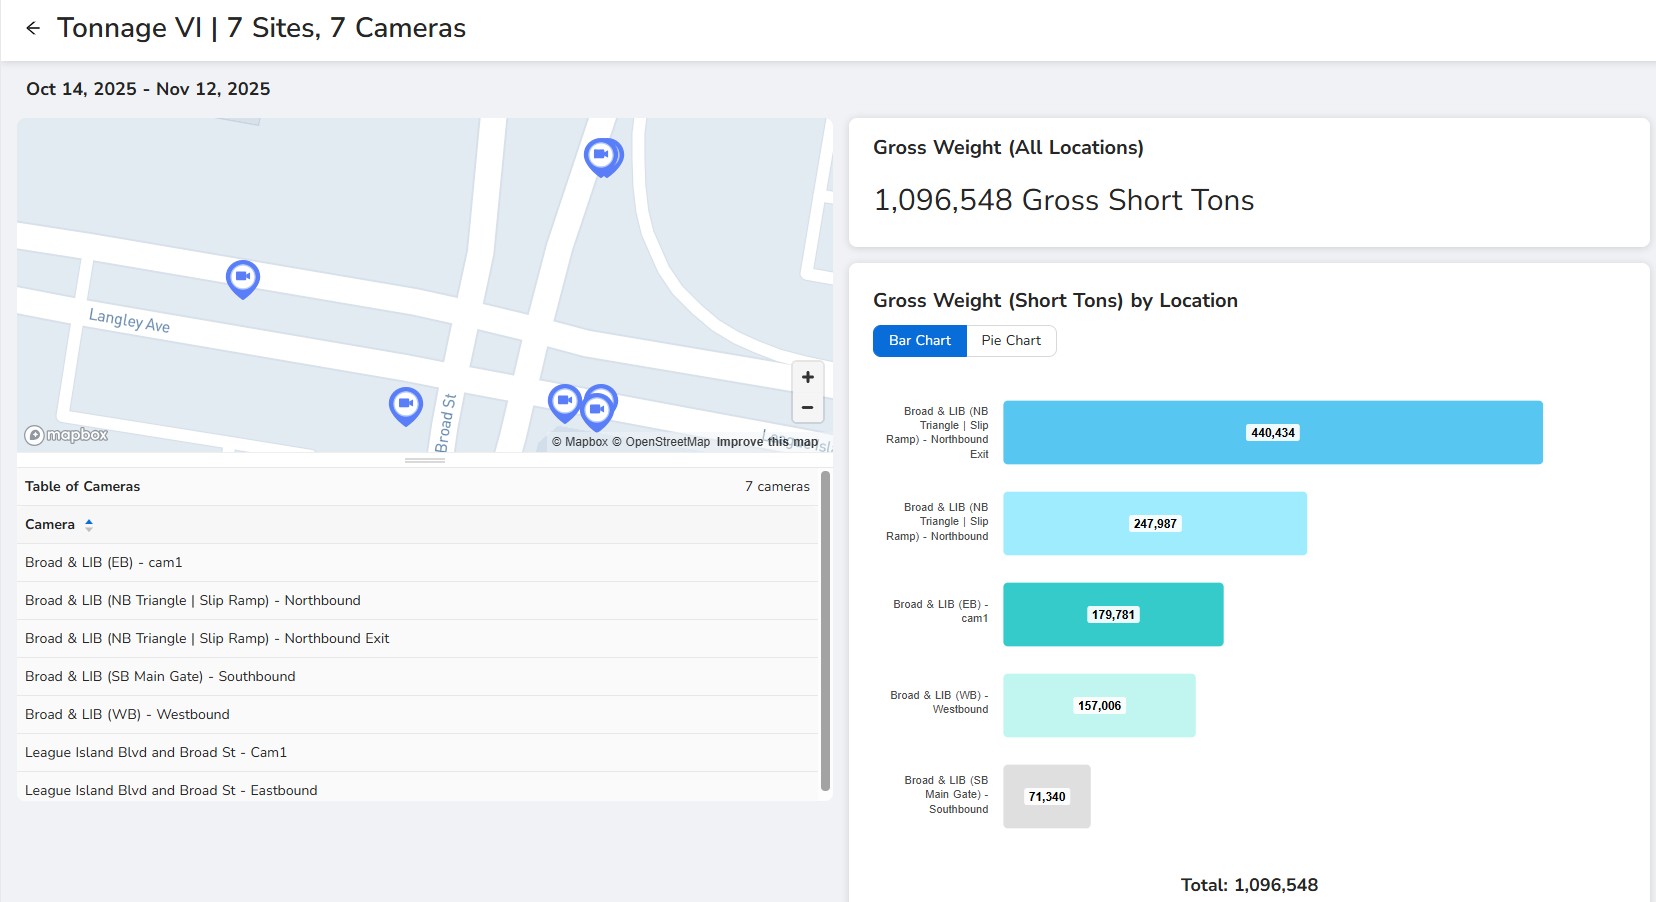The height and width of the screenshot is (902, 1656).
Task: Select the Broad & LIB (WB) - Westbound row
Action: 127,714
